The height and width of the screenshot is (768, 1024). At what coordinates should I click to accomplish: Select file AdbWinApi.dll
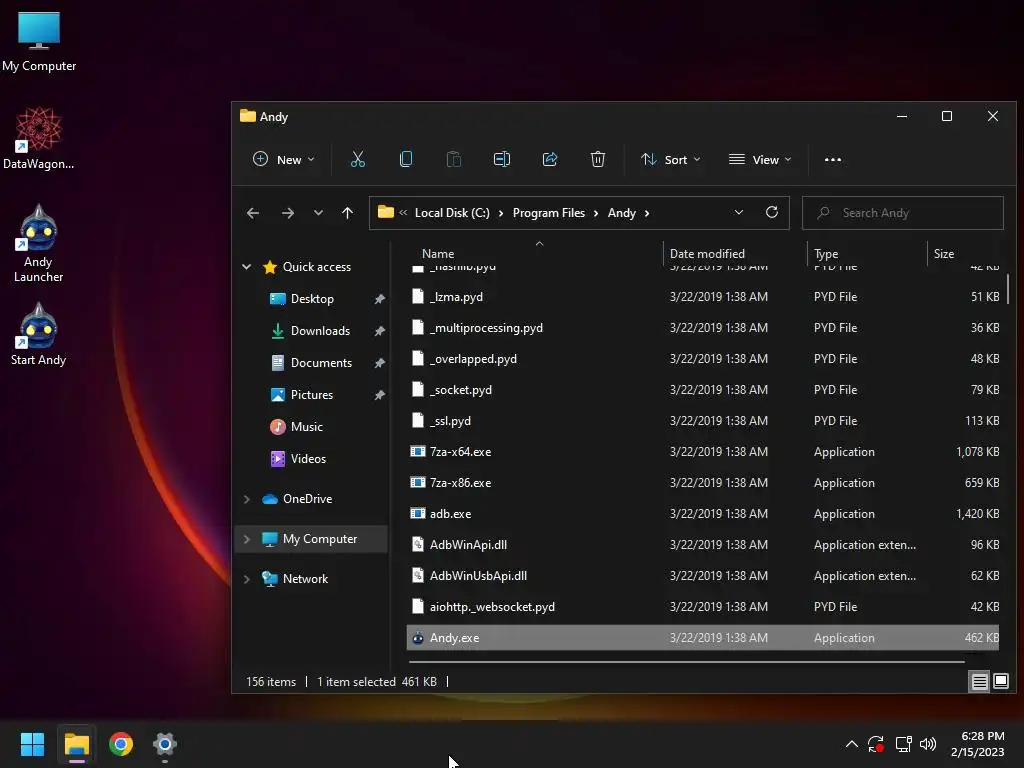click(703, 545)
